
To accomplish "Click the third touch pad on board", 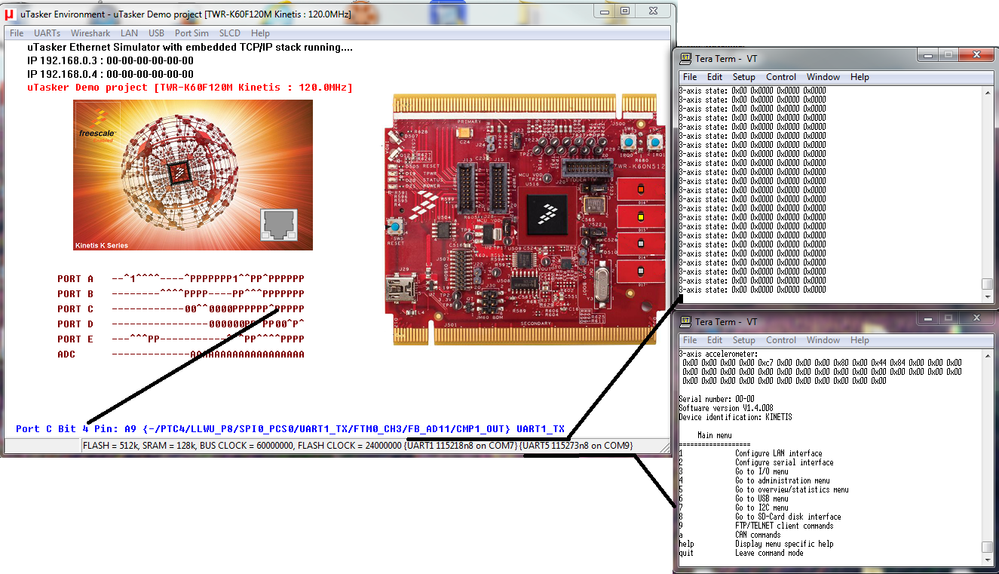I will [x=641, y=244].
